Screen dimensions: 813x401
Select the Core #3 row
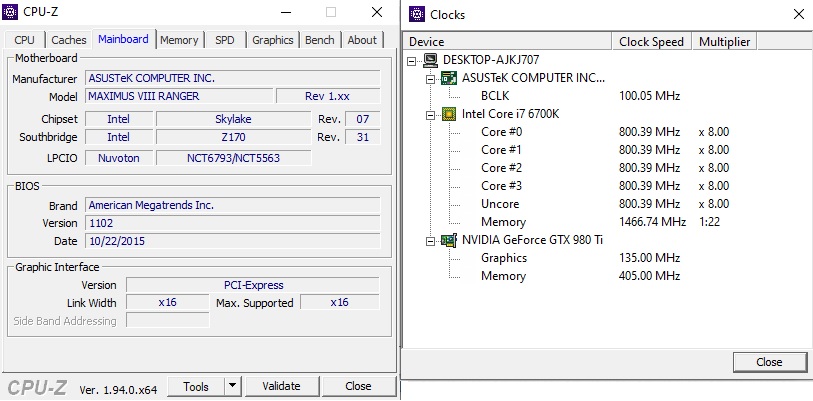[x=501, y=186]
